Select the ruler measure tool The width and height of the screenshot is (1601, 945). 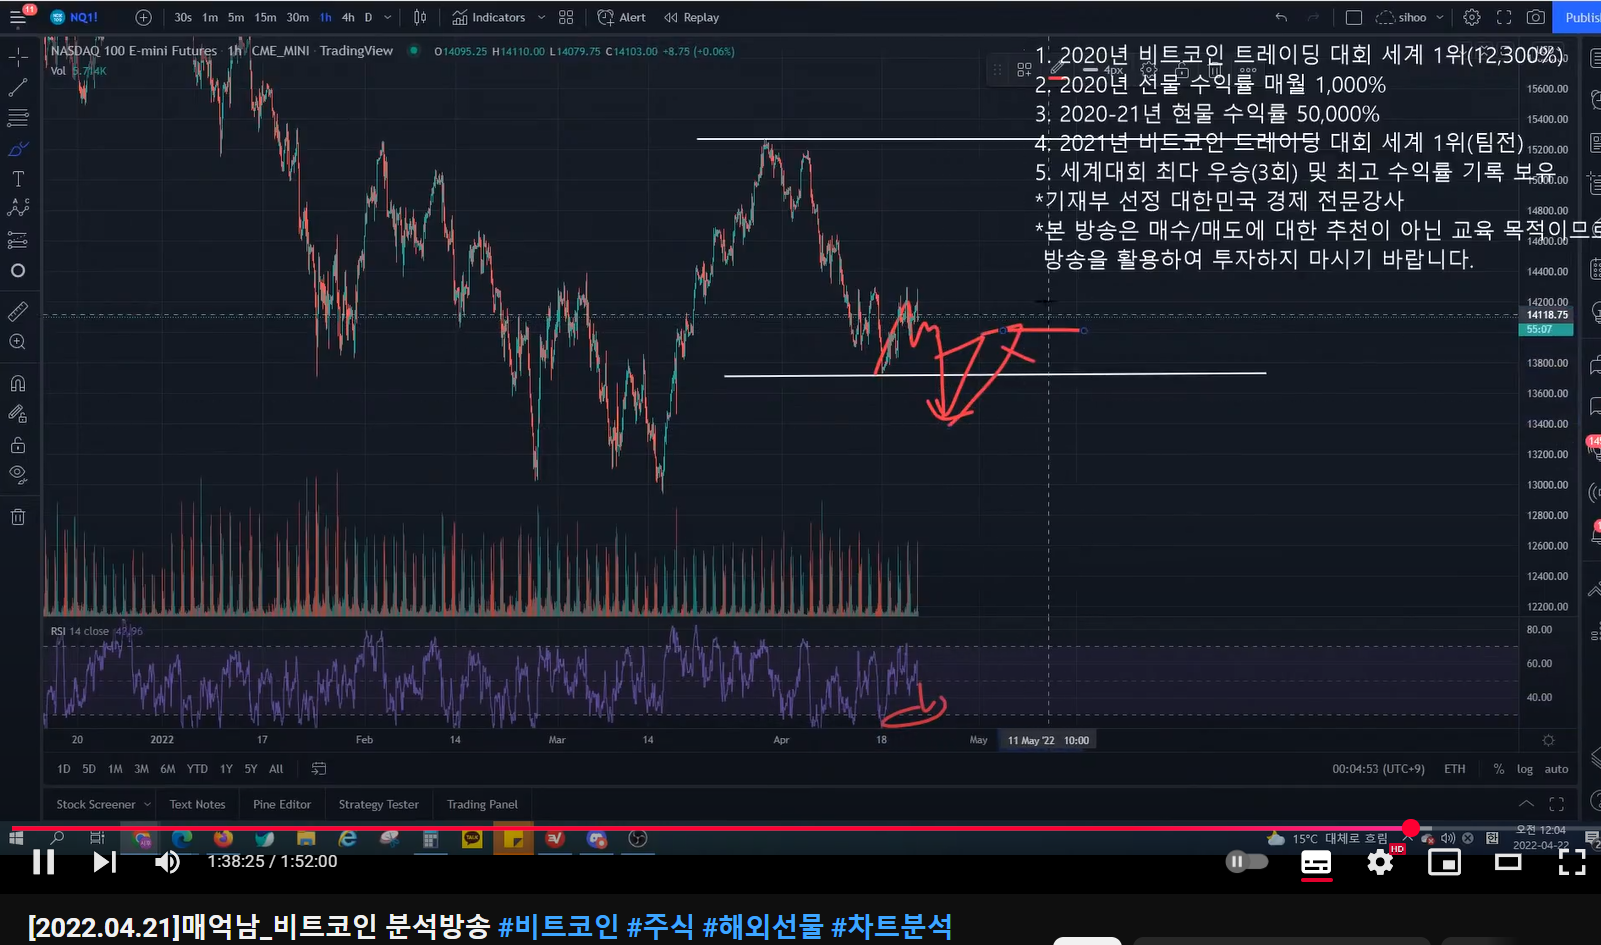click(18, 312)
